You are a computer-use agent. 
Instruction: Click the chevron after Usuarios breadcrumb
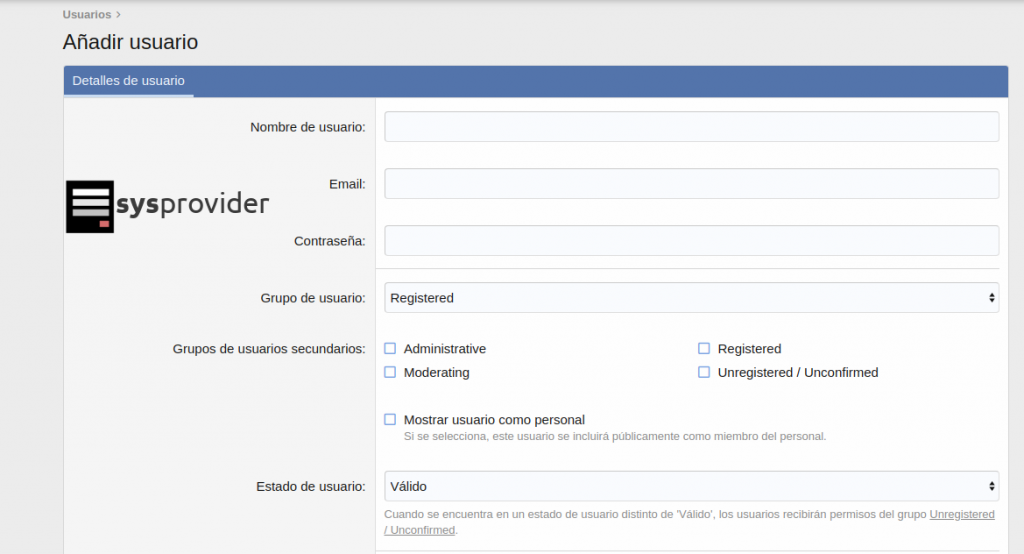tap(118, 15)
